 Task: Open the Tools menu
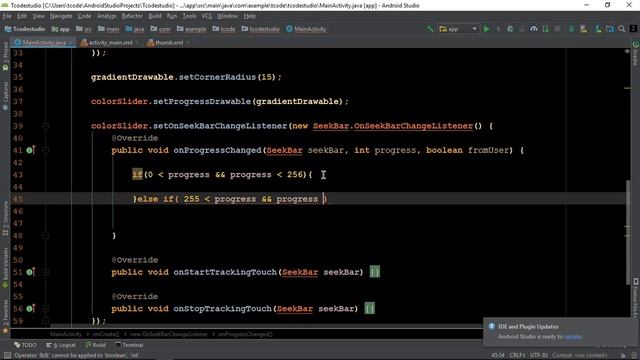click(x=189, y=16)
